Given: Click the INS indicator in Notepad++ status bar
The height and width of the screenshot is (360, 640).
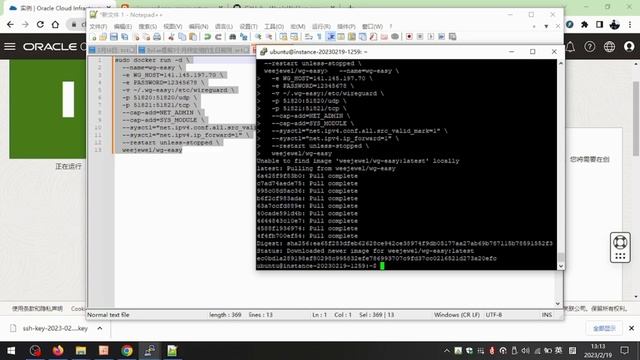Looking at the screenshot, I should click(x=547, y=315).
